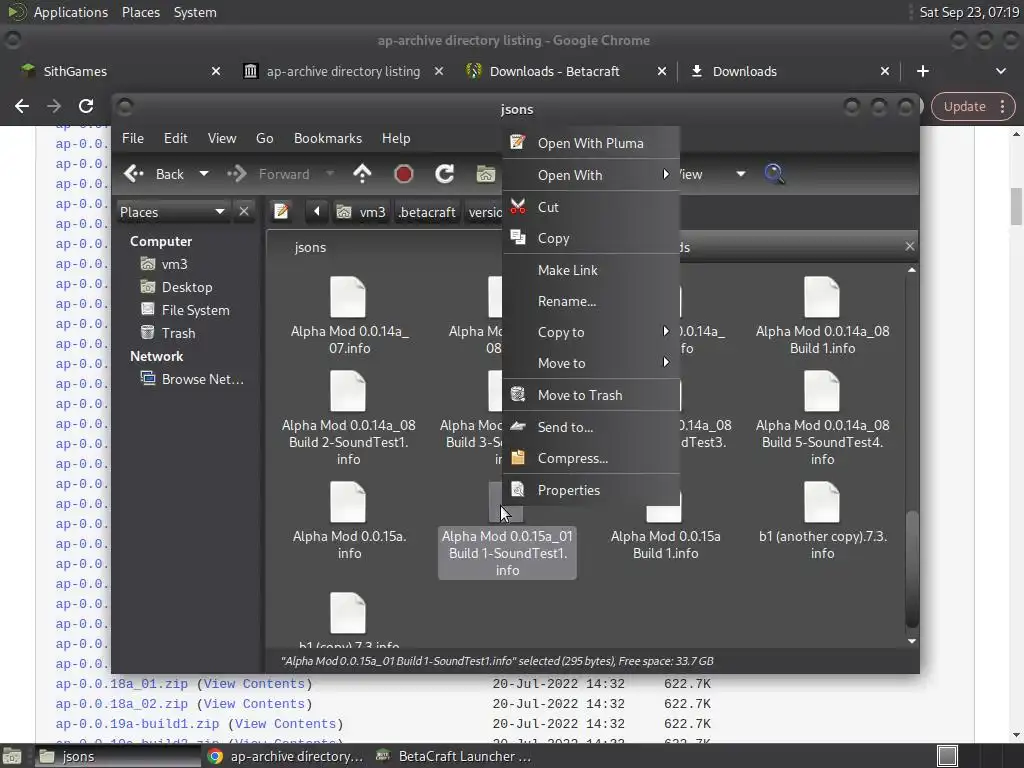Open the File menu
This screenshot has width=1024, height=768.
point(133,138)
